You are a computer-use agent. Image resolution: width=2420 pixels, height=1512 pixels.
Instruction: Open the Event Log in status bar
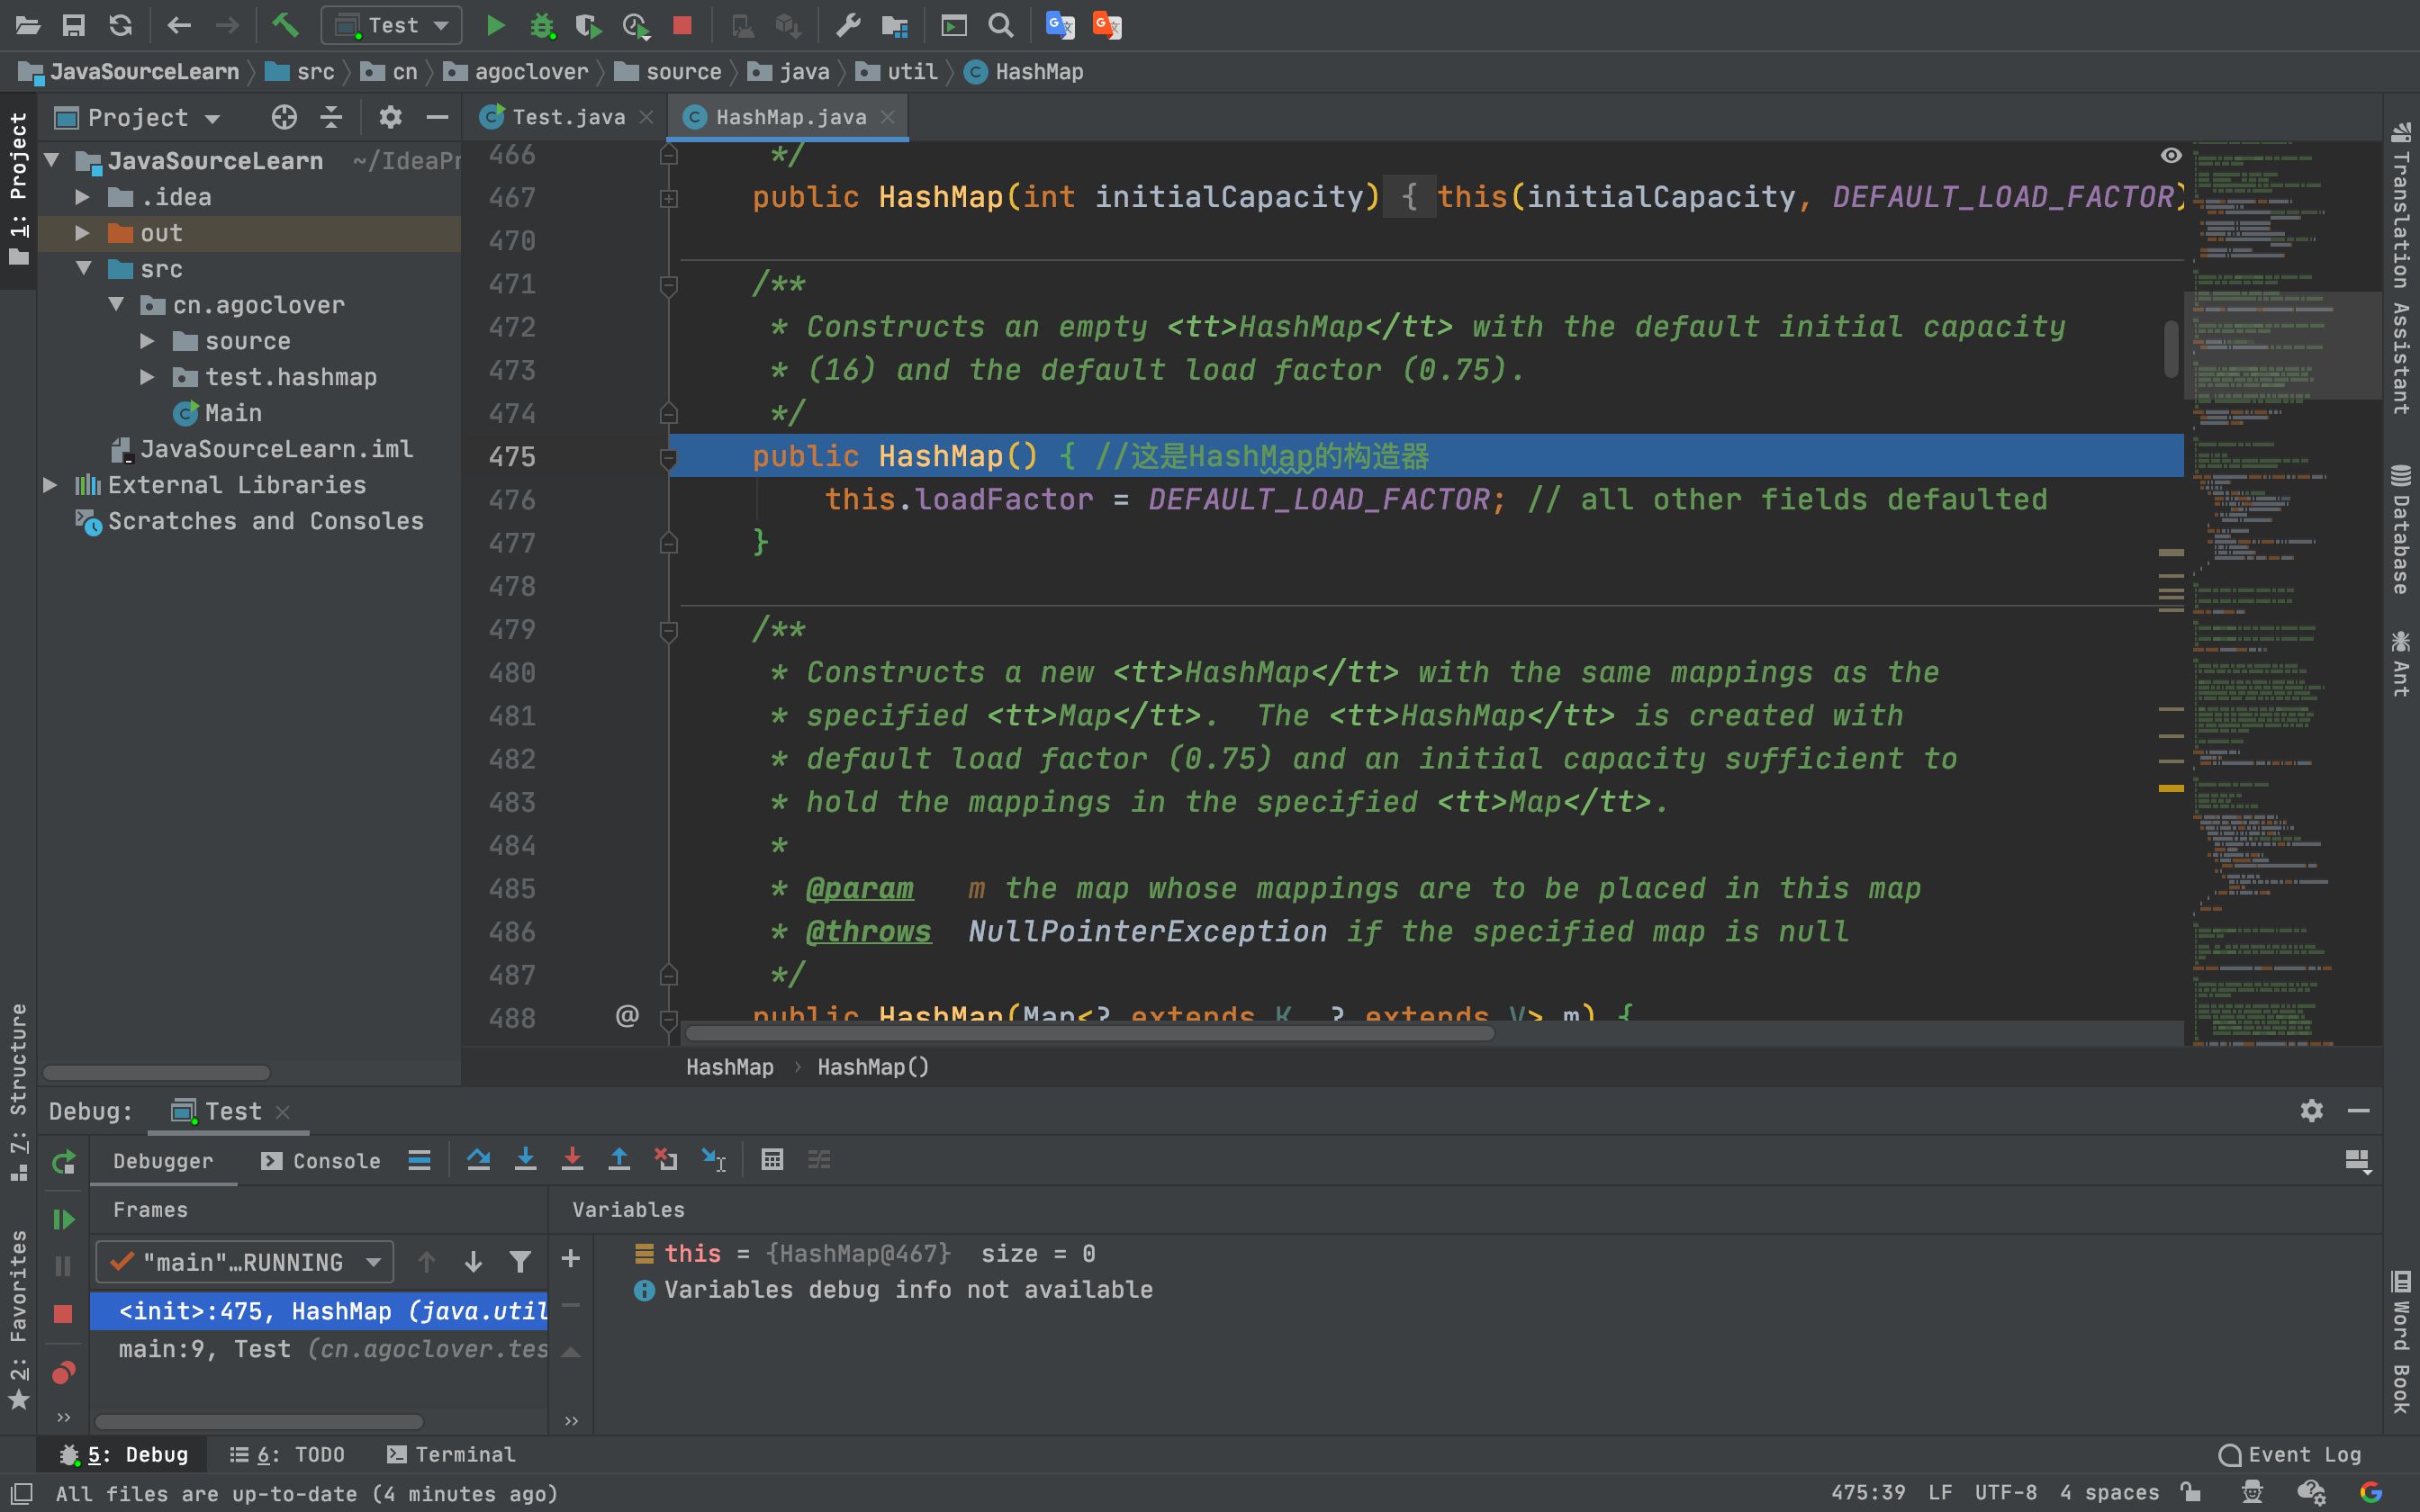coord(2291,1454)
